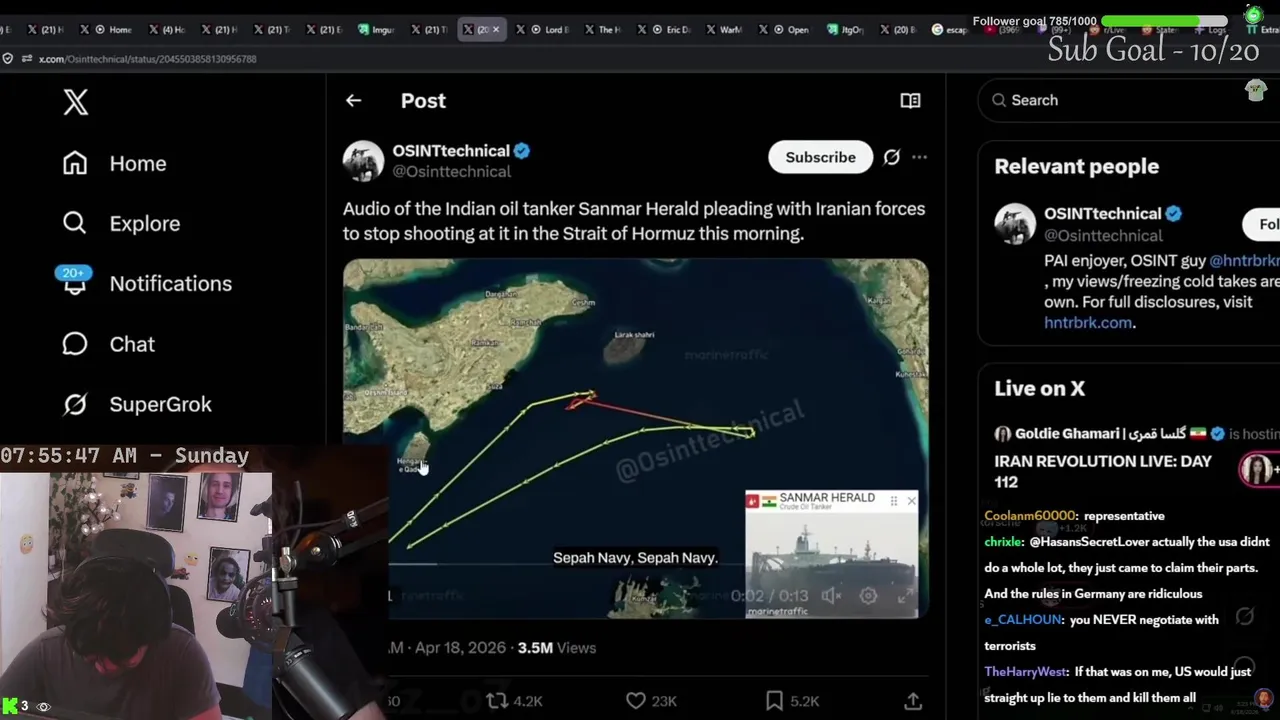The height and width of the screenshot is (720, 1280).
Task: Click chat username Coolanm60000
Action: pyautogui.click(x=1030, y=516)
